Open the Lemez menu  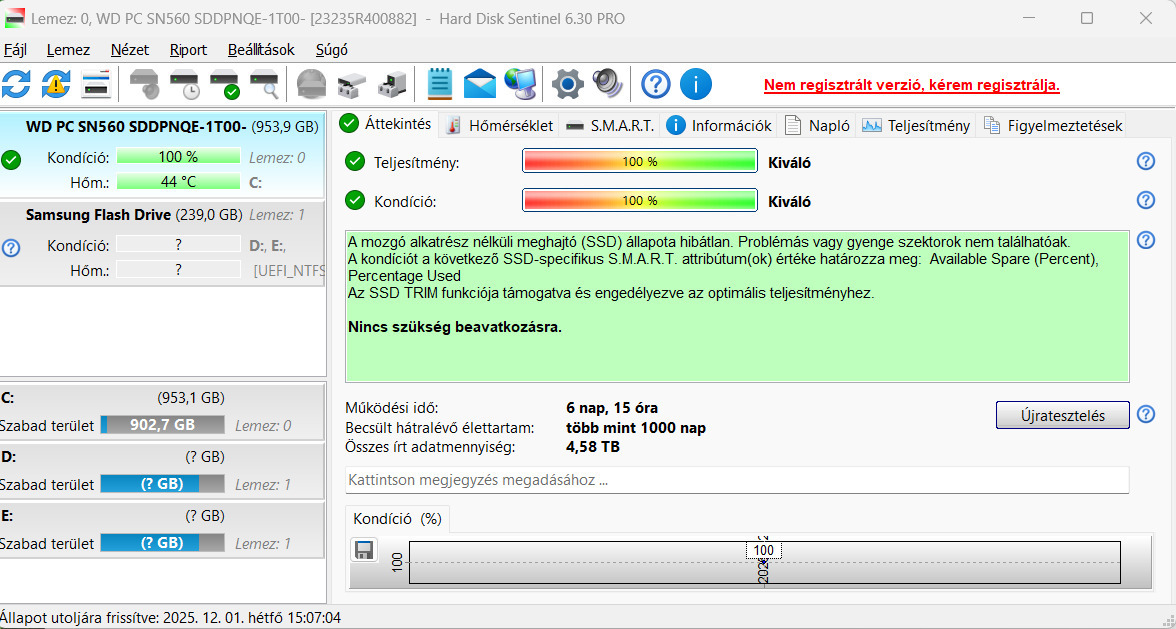(x=68, y=49)
